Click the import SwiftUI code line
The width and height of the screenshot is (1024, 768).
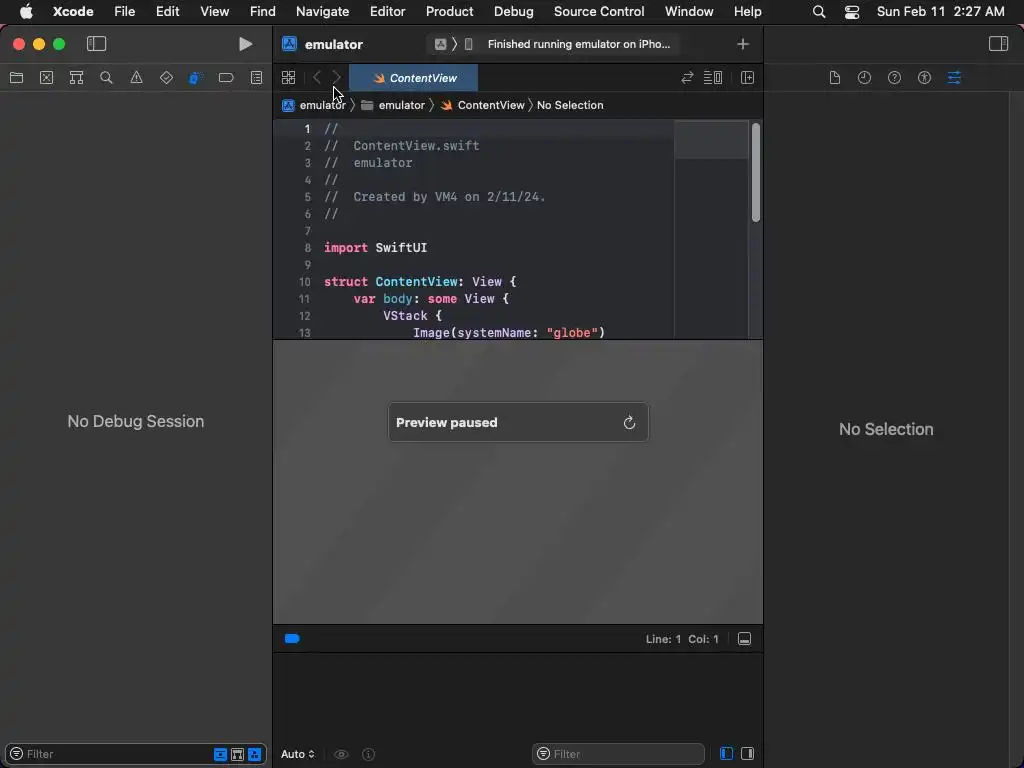pyautogui.click(x=376, y=248)
